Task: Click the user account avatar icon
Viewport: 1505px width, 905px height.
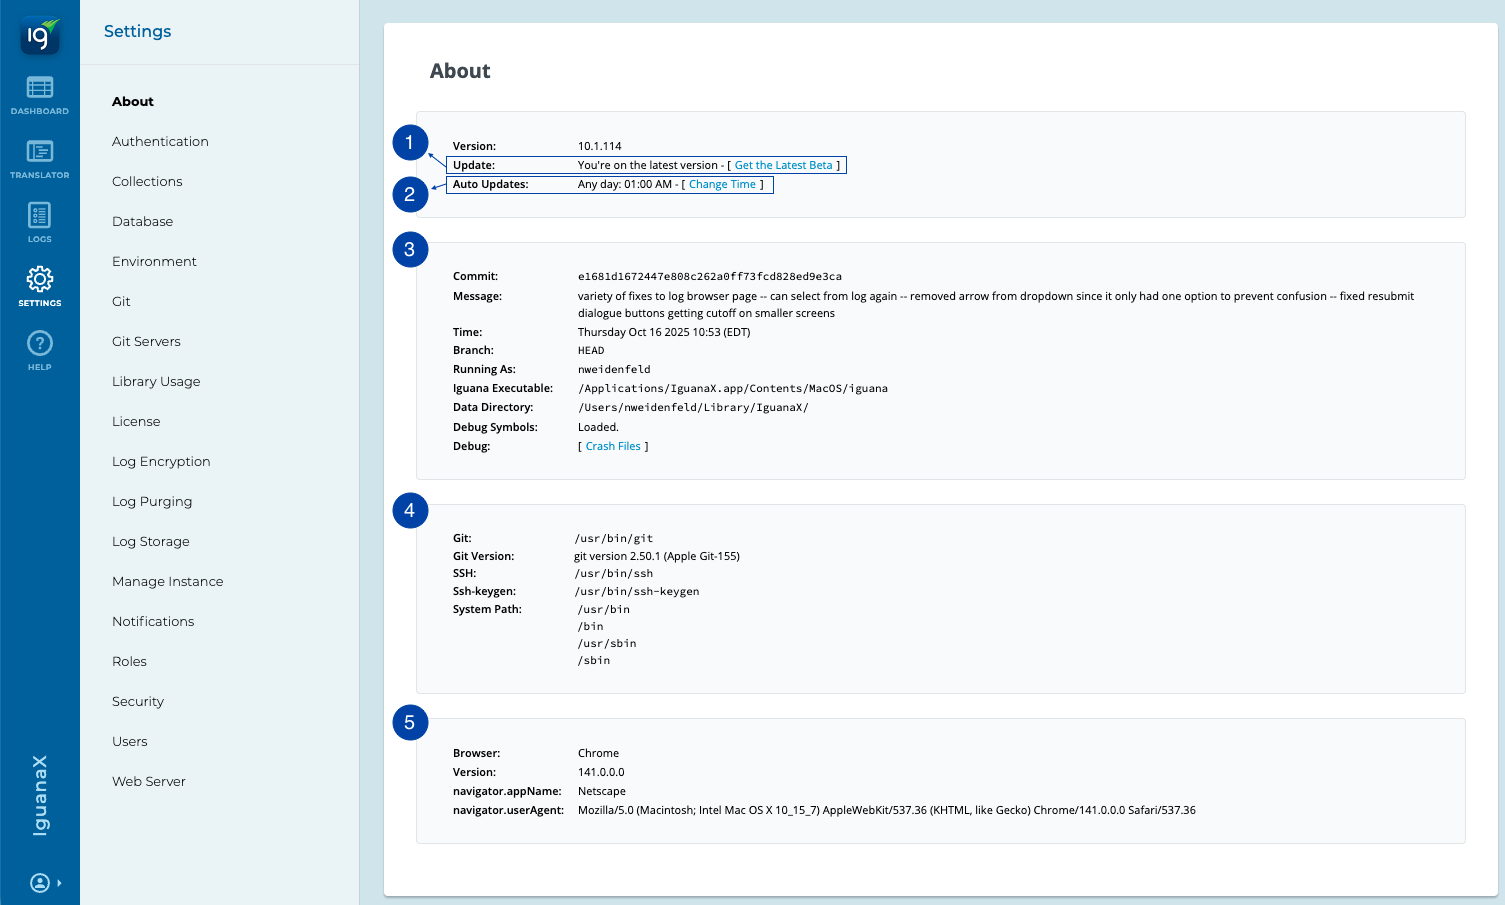Action: point(39,883)
